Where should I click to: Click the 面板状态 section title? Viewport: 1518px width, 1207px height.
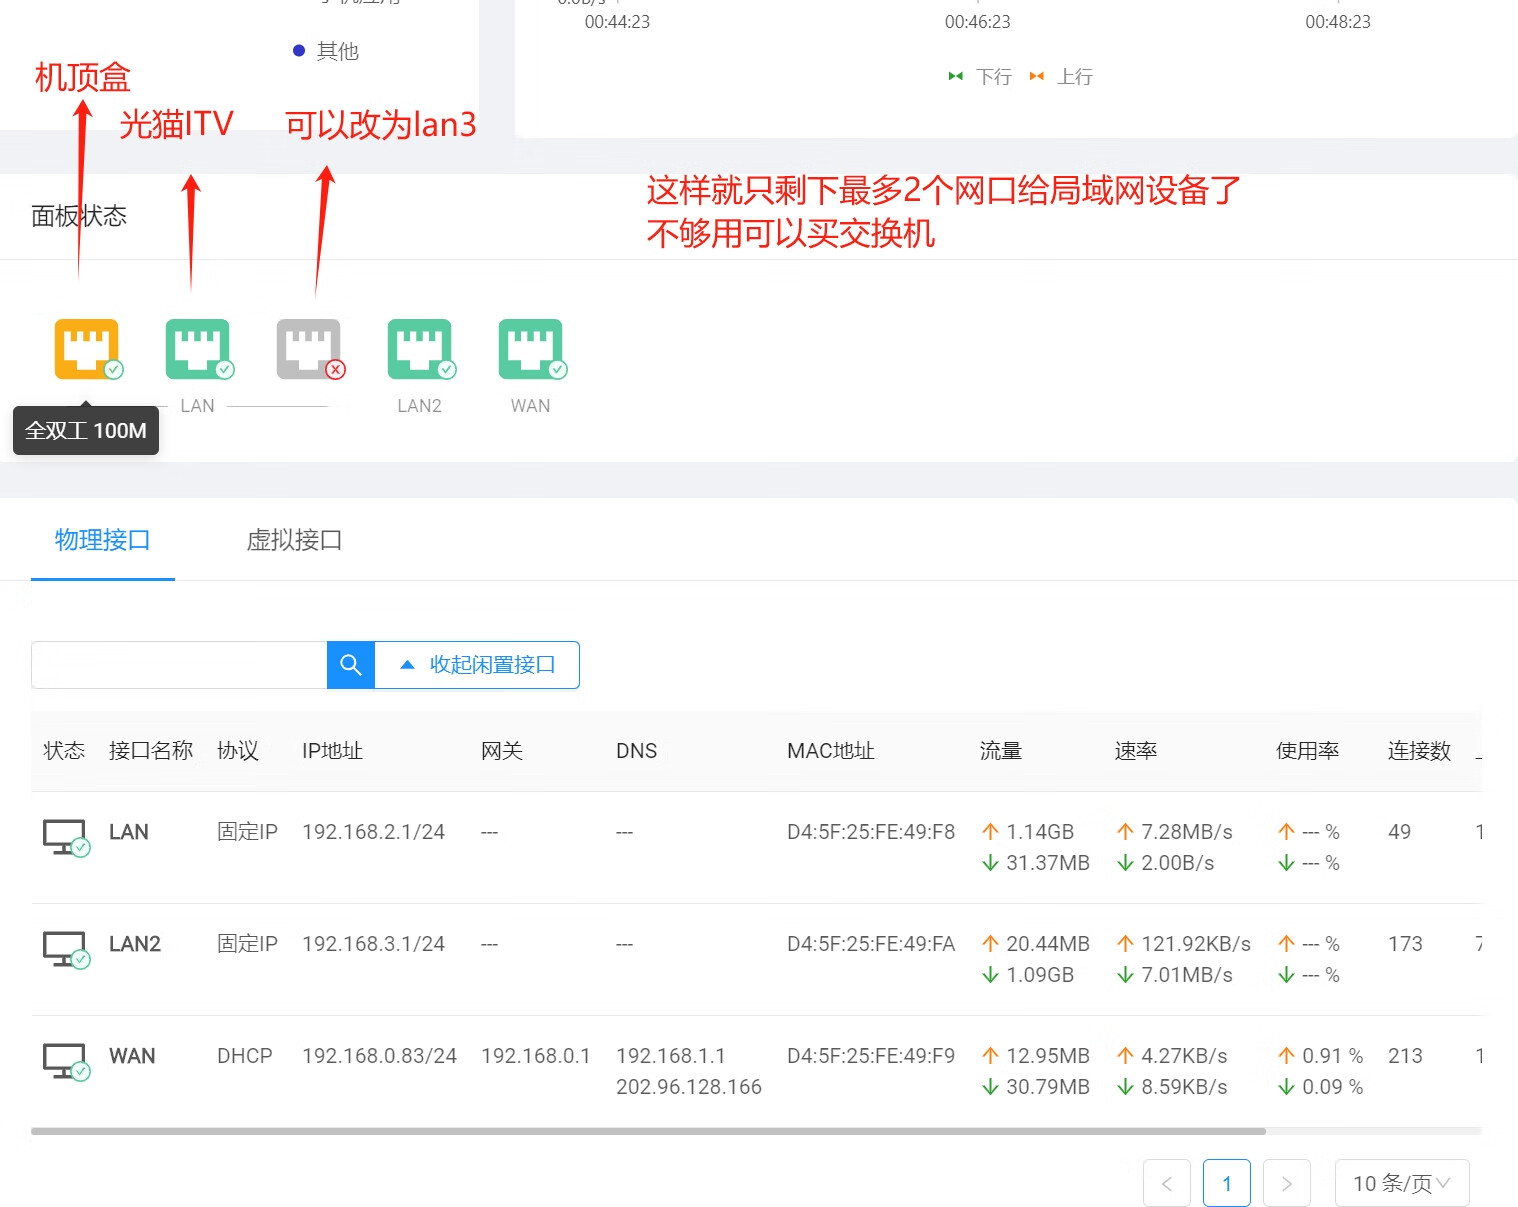coord(79,216)
